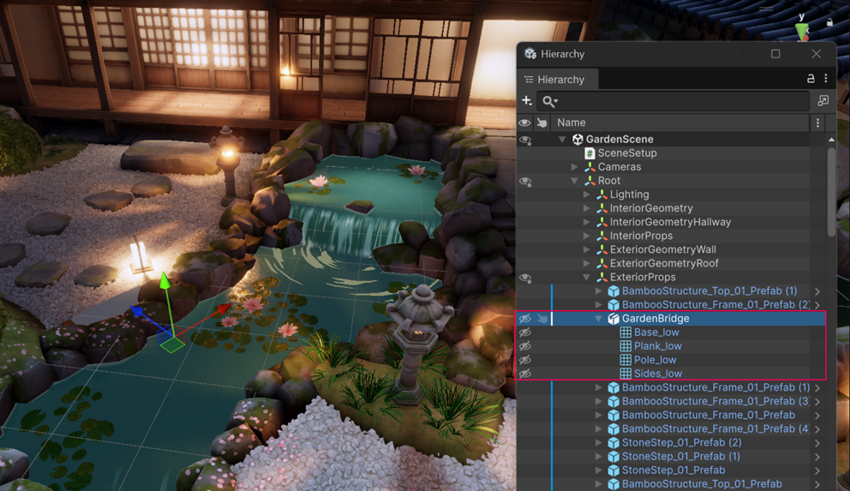Open BambooStructure_Top_01_Prefab (1) via right chevron
The image size is (850, 491).
[817, 292]
